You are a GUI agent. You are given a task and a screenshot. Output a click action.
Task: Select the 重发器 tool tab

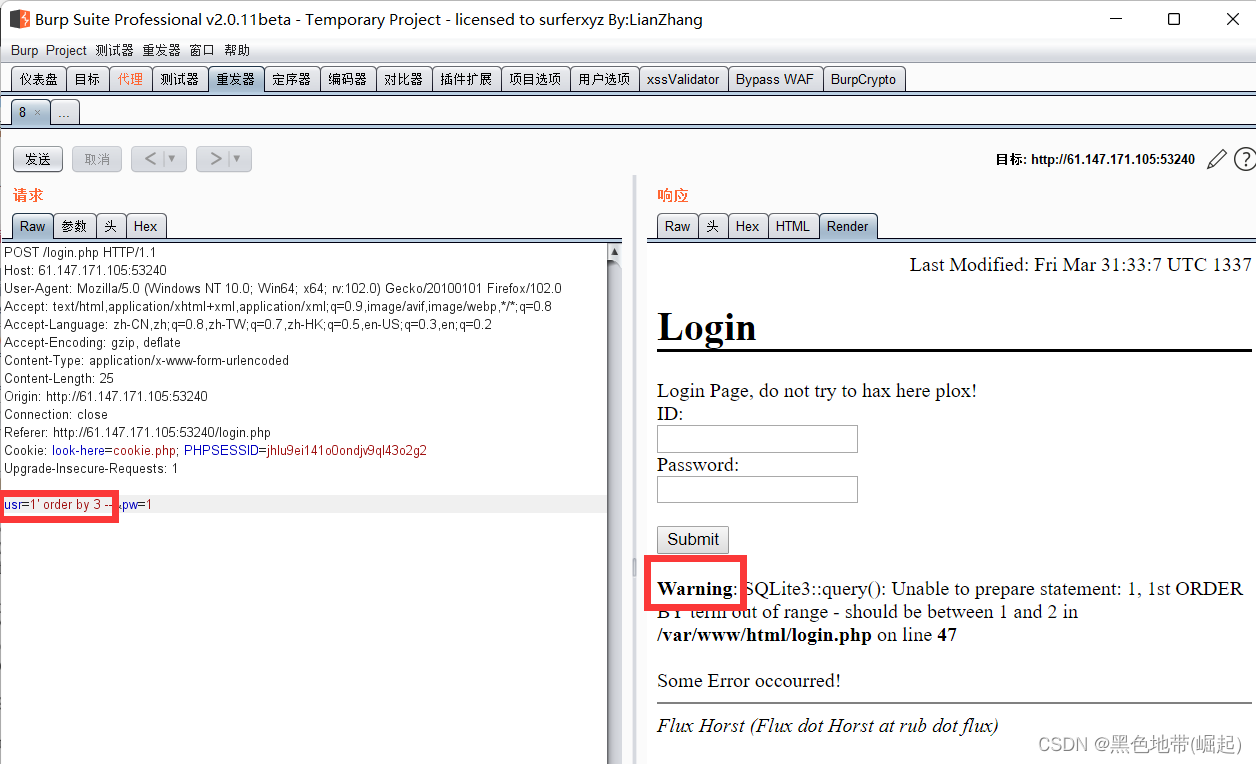[236, 79]
